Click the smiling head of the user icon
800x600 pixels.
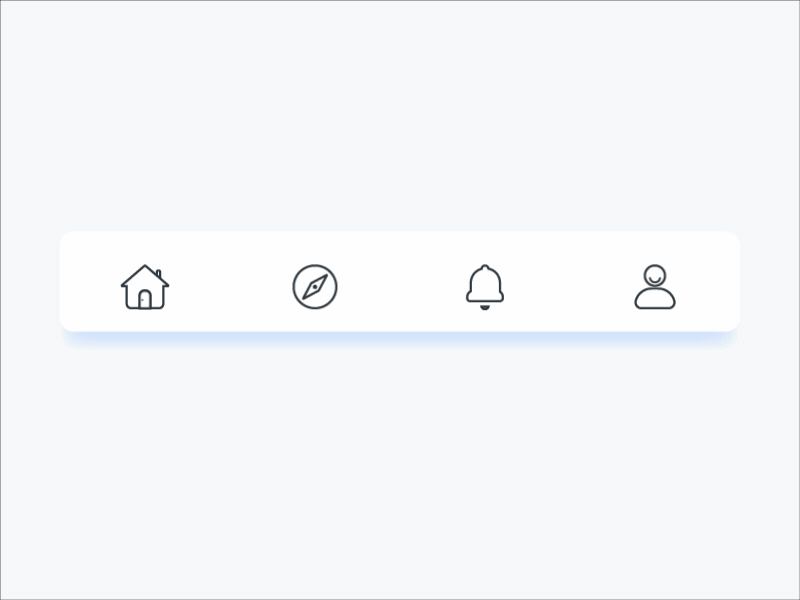click(654, 275)
